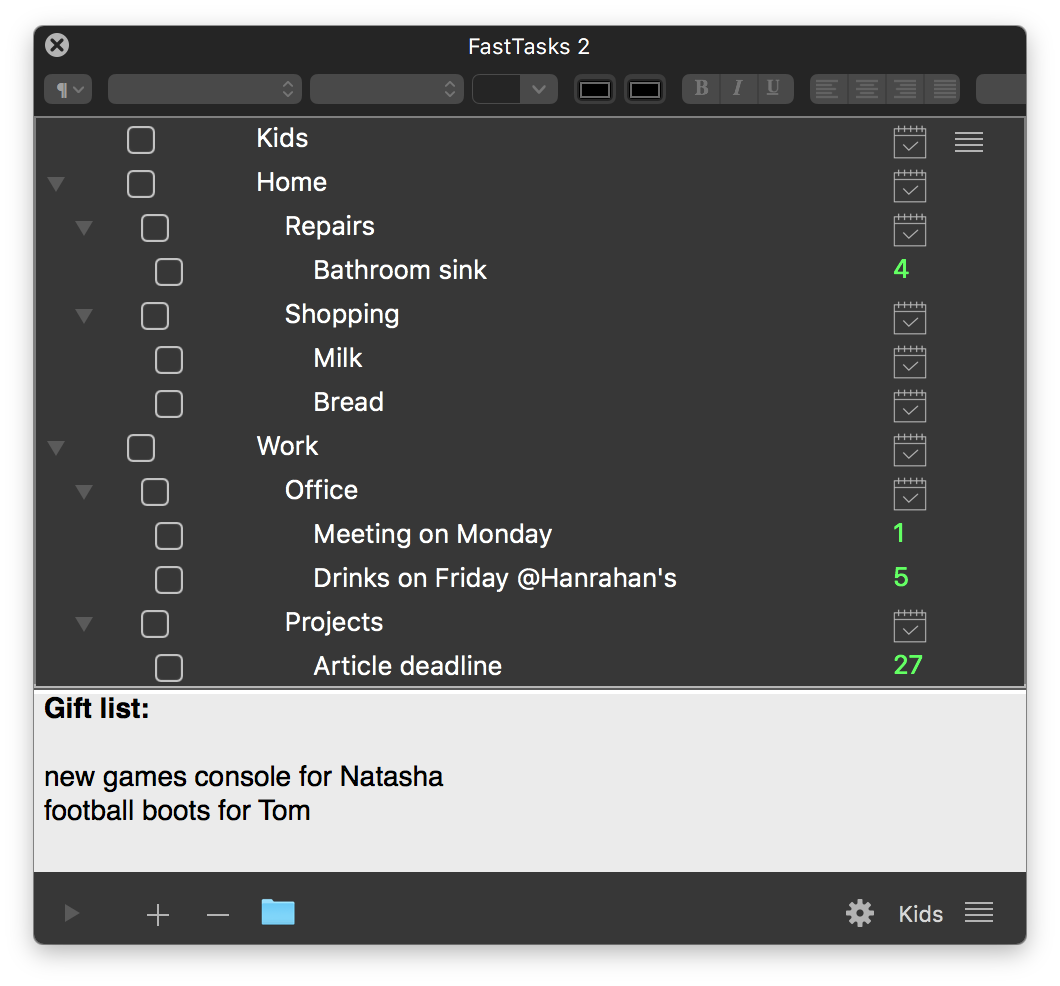Add a new task with the plus icon
This screenshot has width=1060, height=986.
pyautogui.click(x=157, y=912)
